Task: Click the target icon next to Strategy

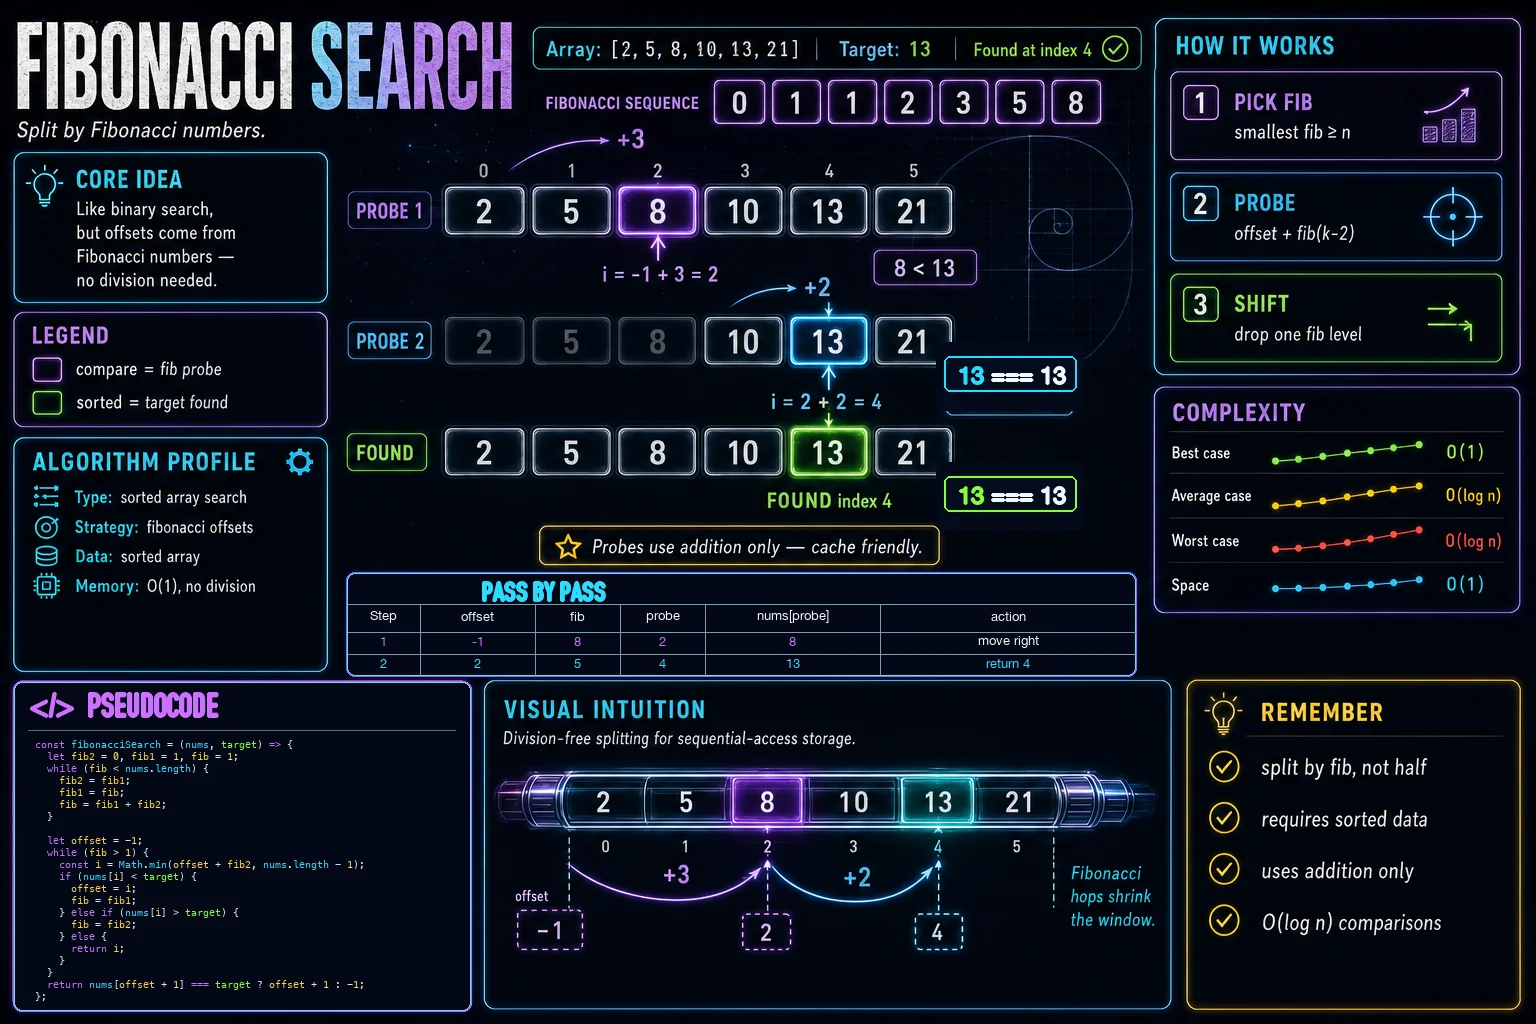Action: point(46,527)
